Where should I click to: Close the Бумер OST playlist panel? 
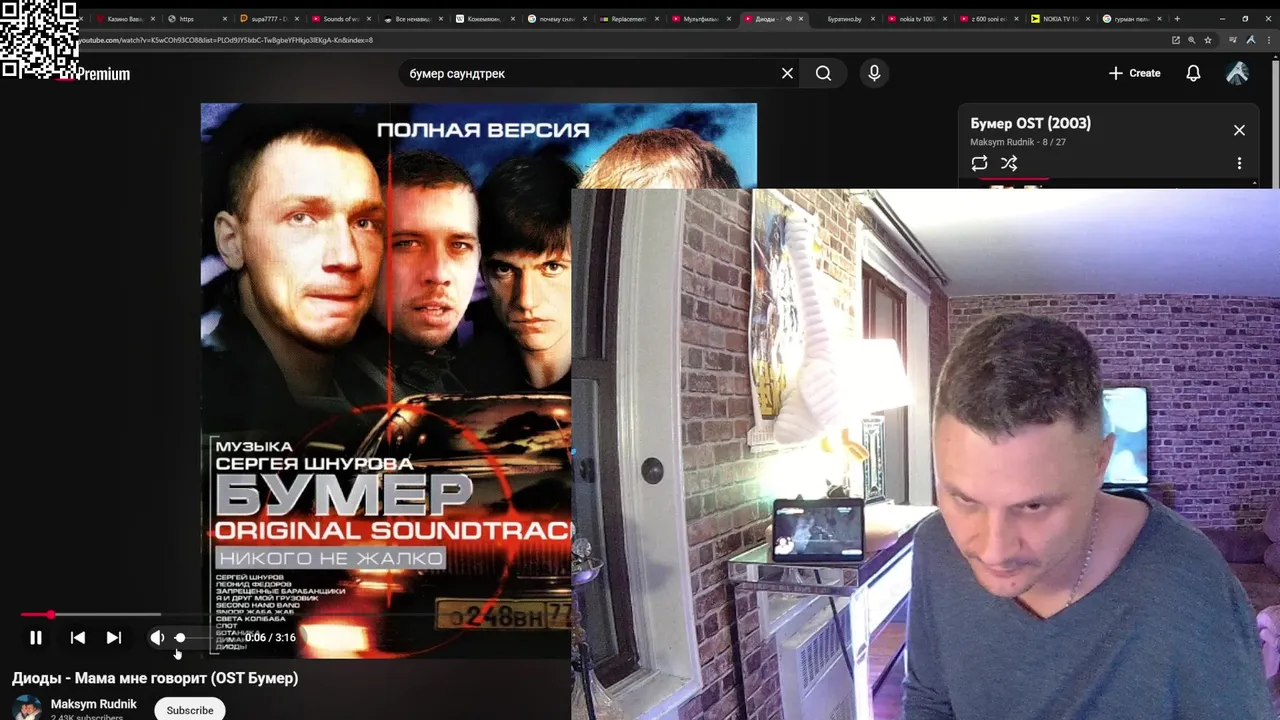pos(1239,130)
